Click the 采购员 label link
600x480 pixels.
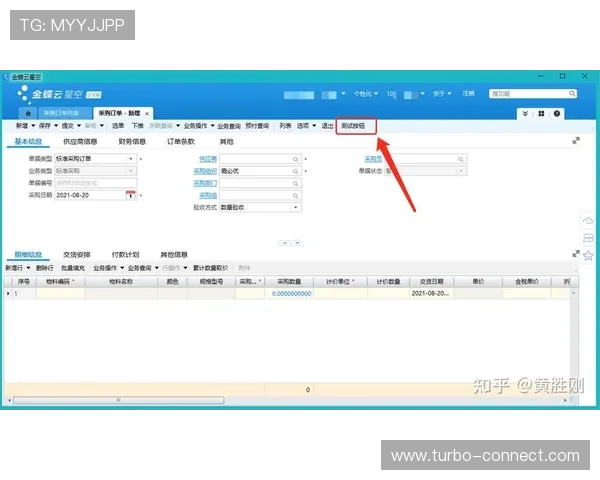pyautogui.click(x=373, y=159)
